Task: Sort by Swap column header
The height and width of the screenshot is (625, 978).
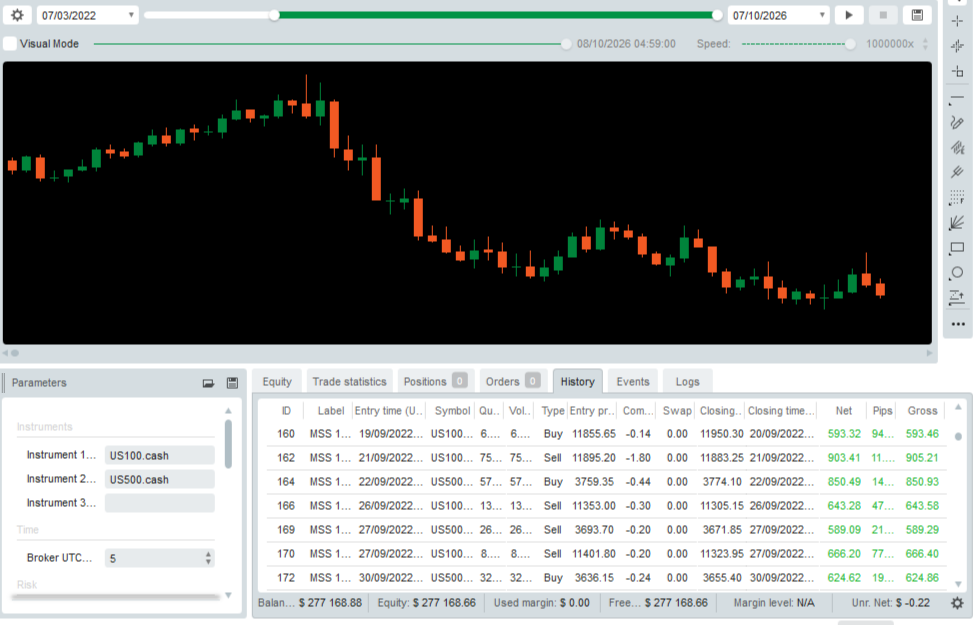Action: tap(677, 410)
